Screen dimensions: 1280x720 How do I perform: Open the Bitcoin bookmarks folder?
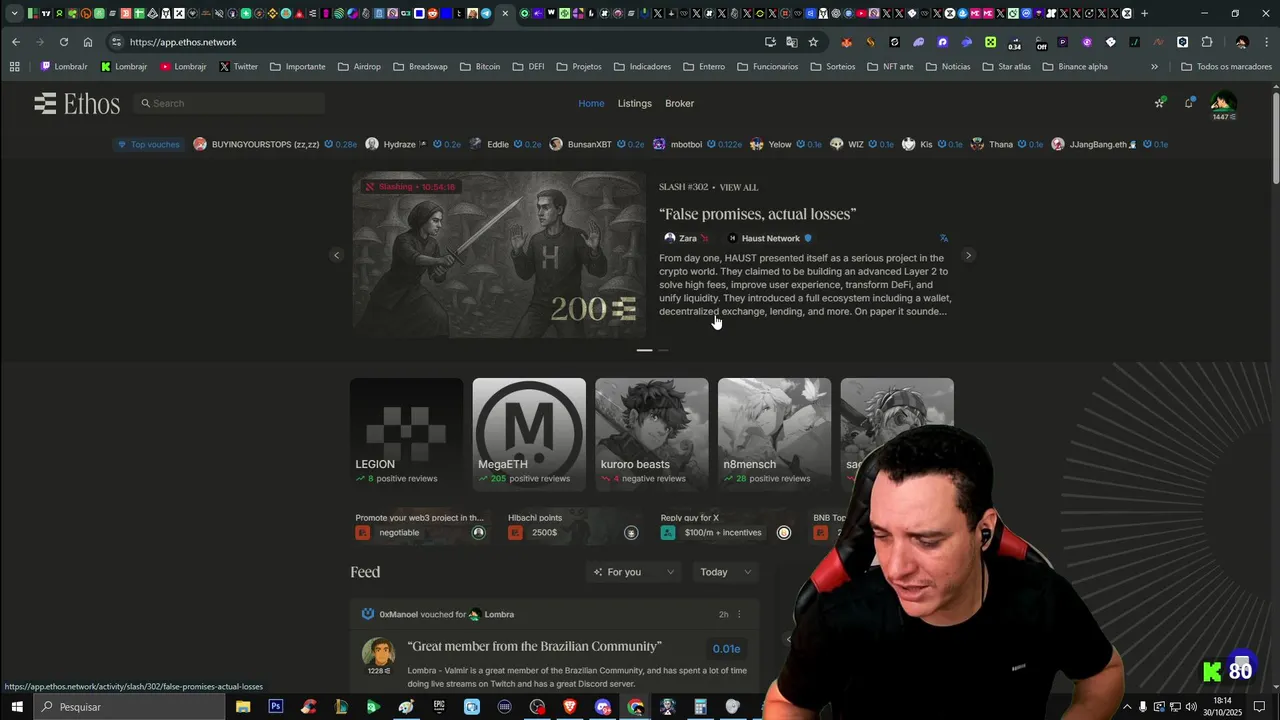coord(480,67)
